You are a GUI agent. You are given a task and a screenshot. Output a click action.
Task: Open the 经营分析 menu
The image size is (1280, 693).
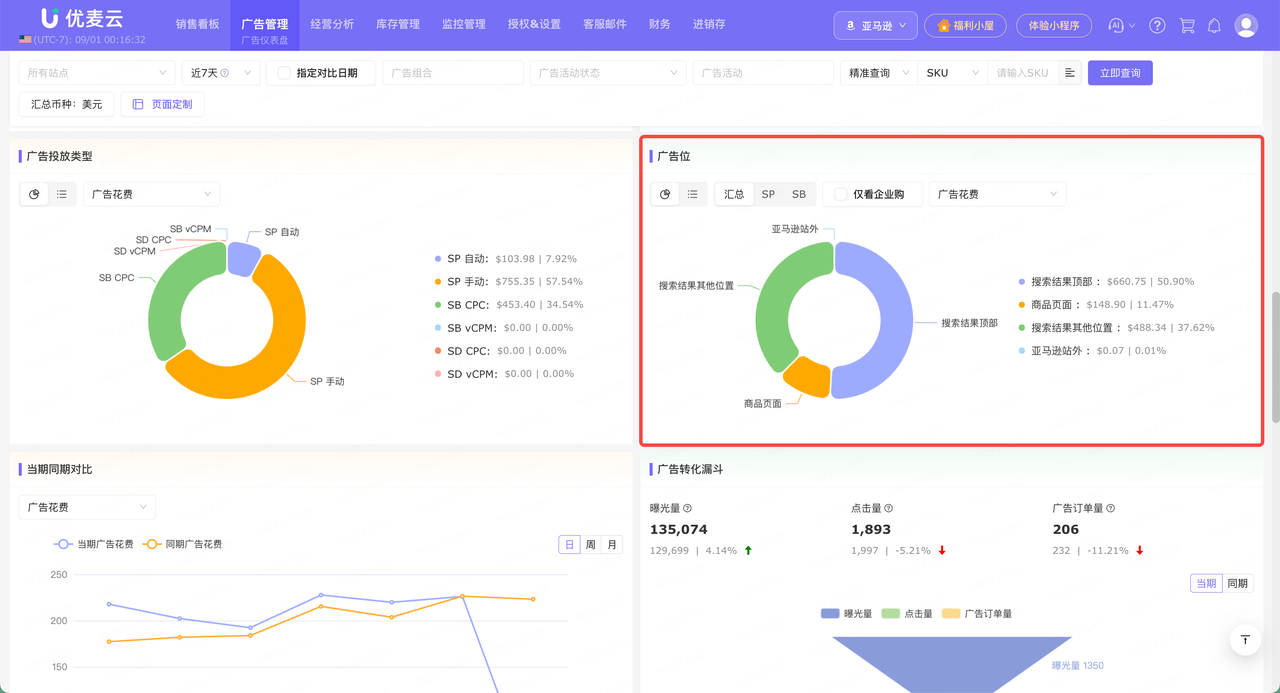[332, 23]
